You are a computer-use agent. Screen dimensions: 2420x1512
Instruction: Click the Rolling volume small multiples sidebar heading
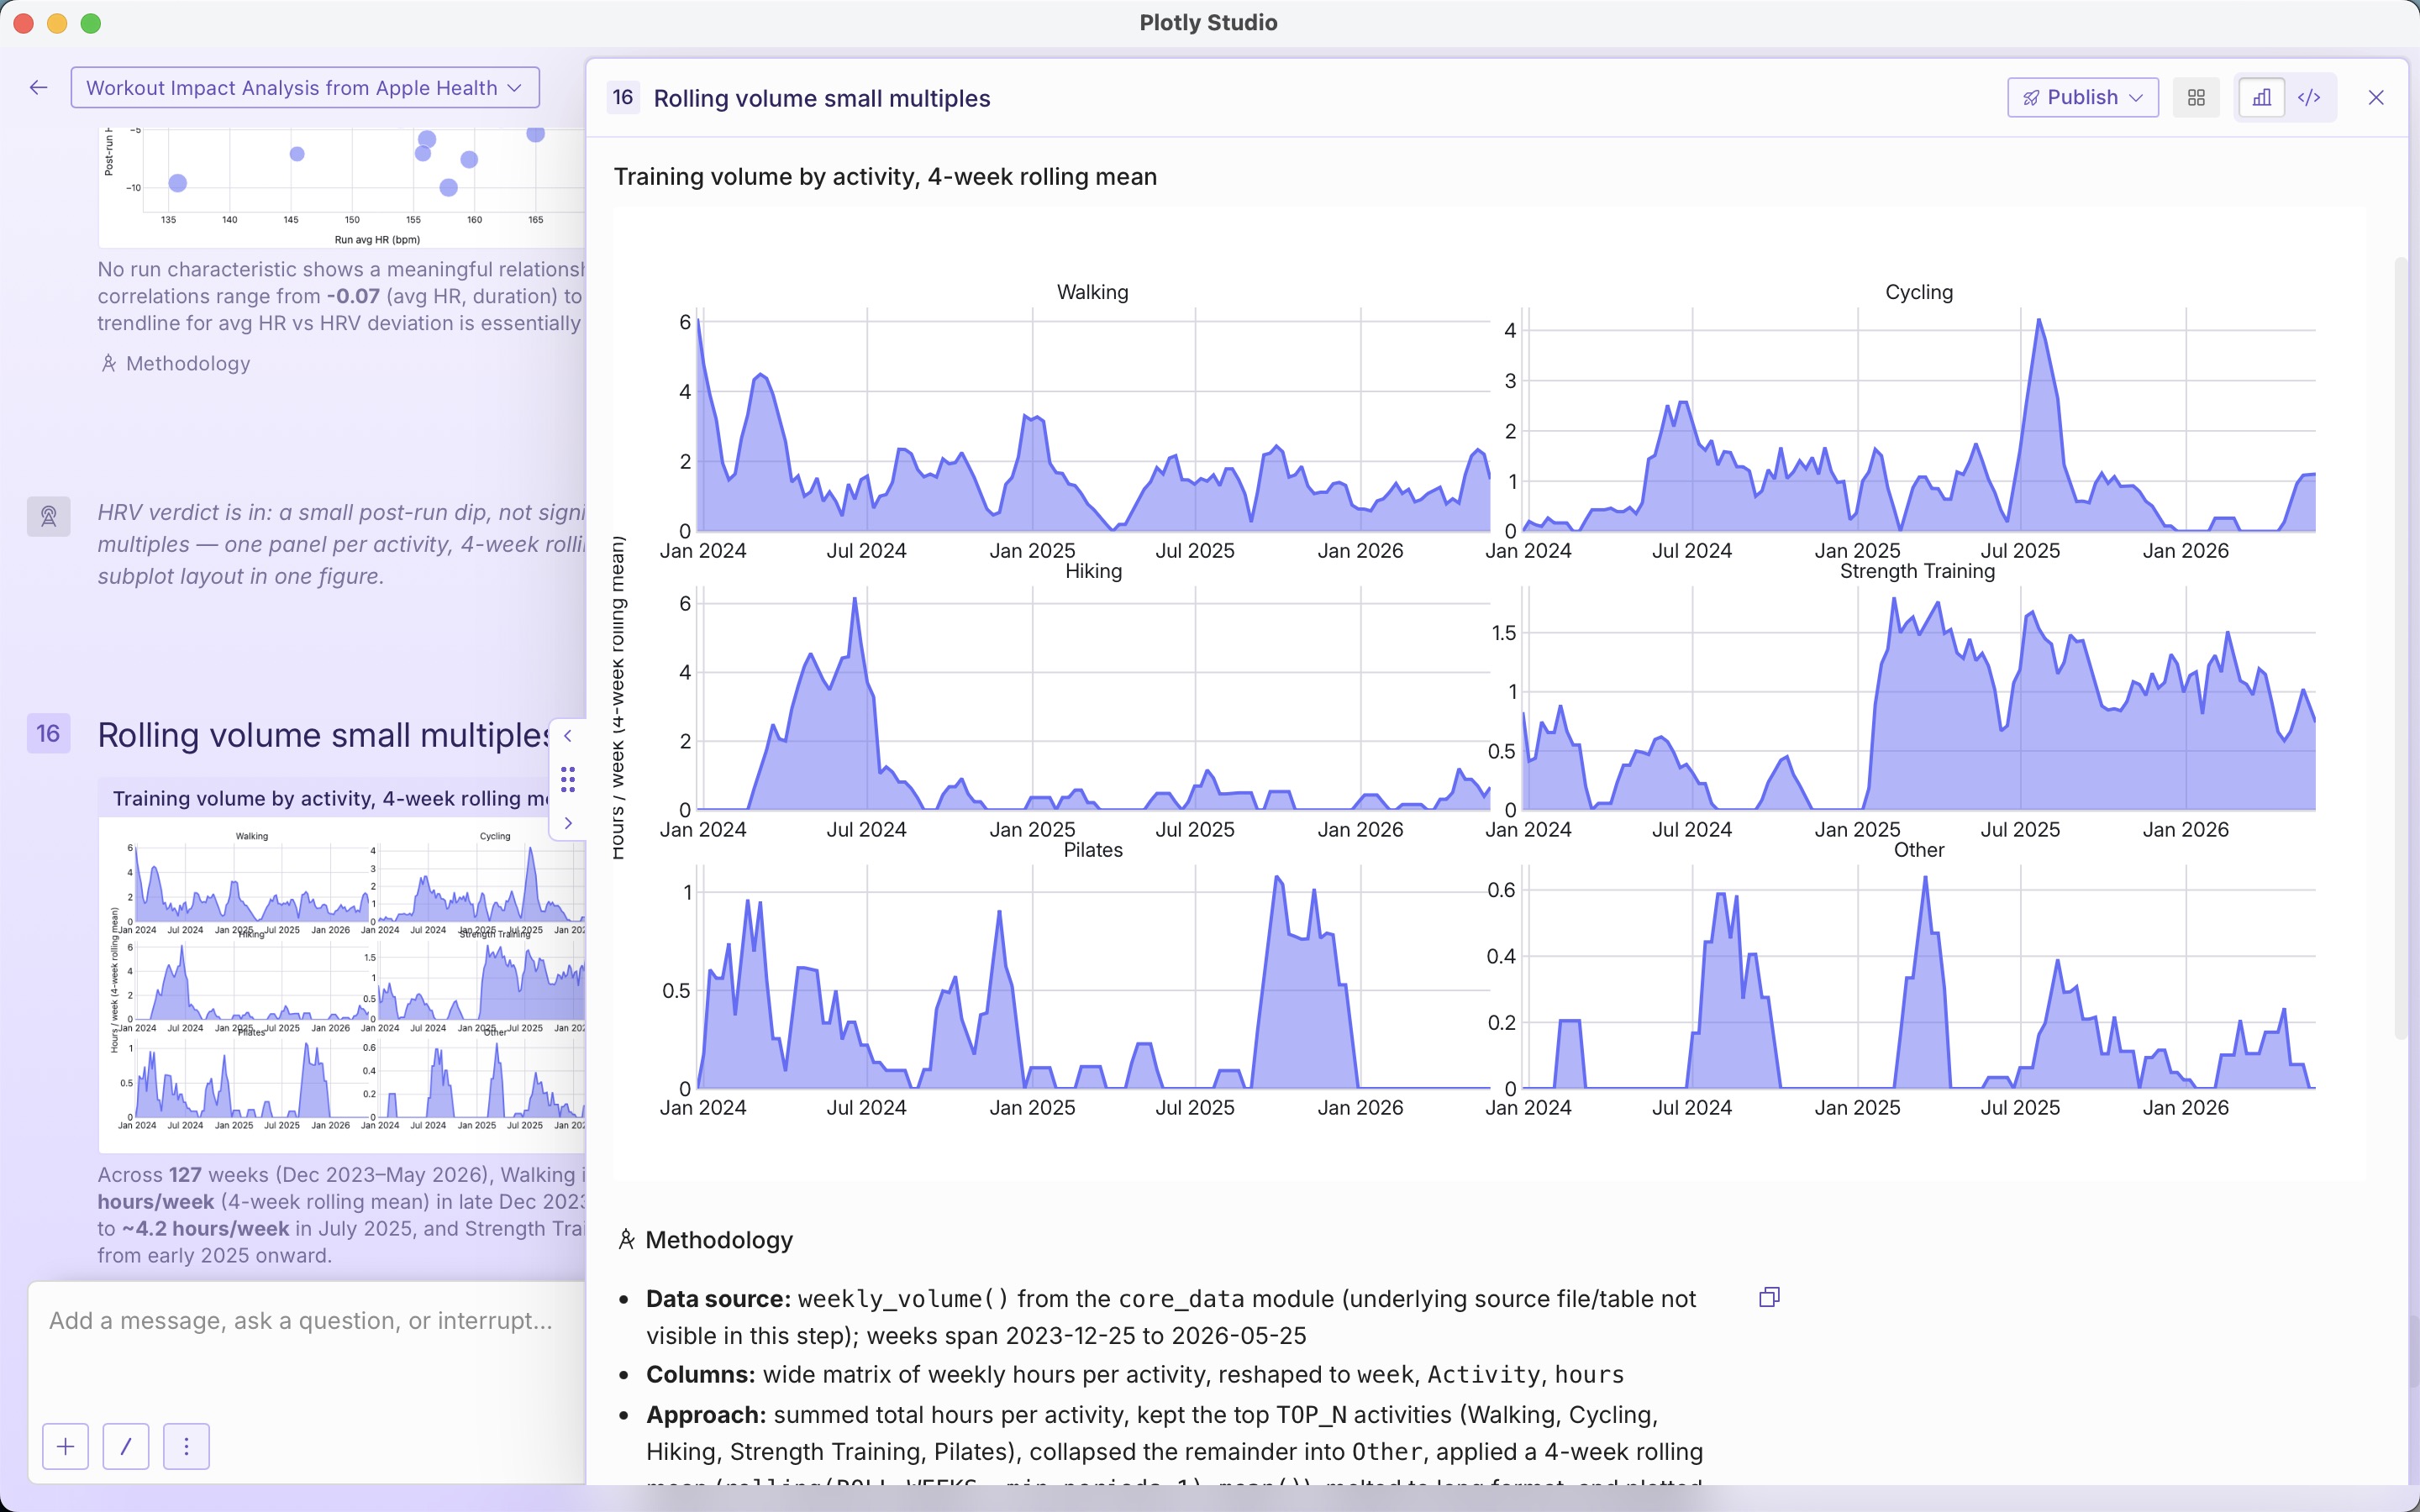tap(325, 735)
